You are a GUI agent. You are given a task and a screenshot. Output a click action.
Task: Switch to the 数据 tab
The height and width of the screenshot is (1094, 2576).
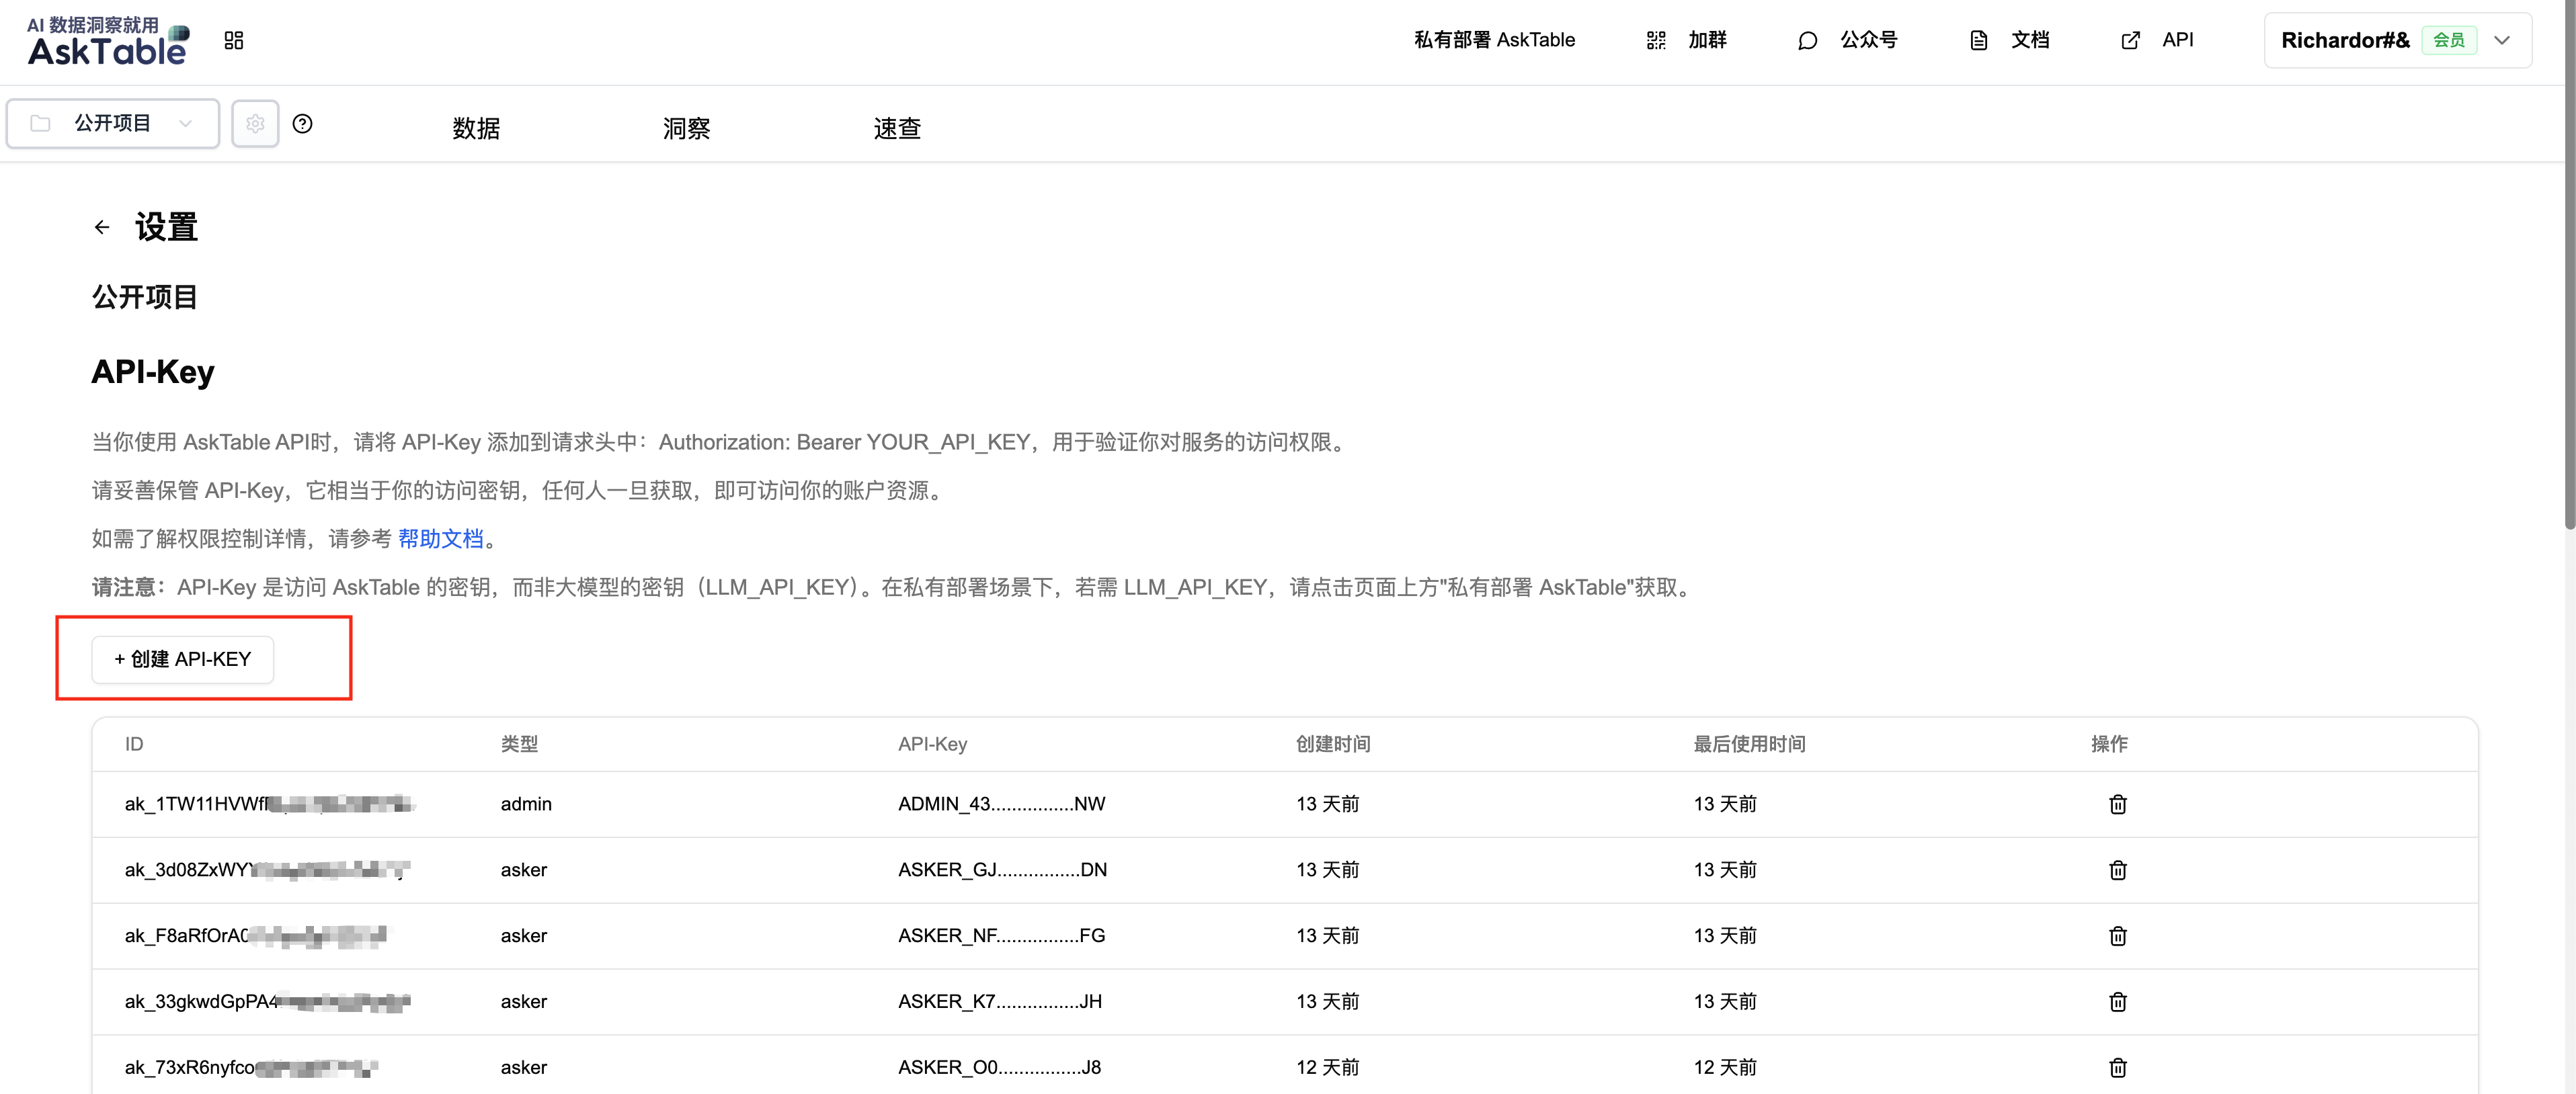476,129
